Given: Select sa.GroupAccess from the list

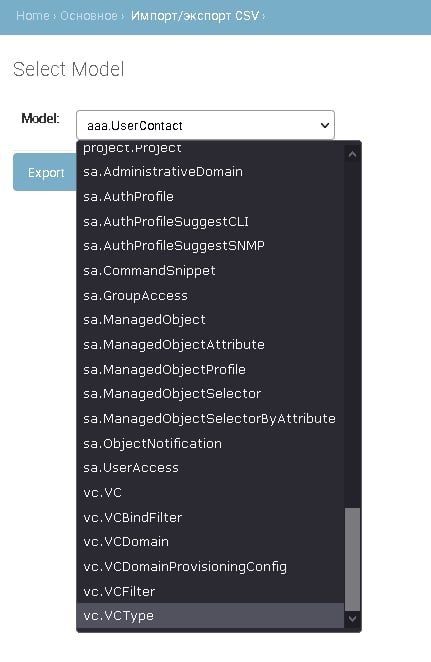Looking at the screenshot, I should click(210, 295).
